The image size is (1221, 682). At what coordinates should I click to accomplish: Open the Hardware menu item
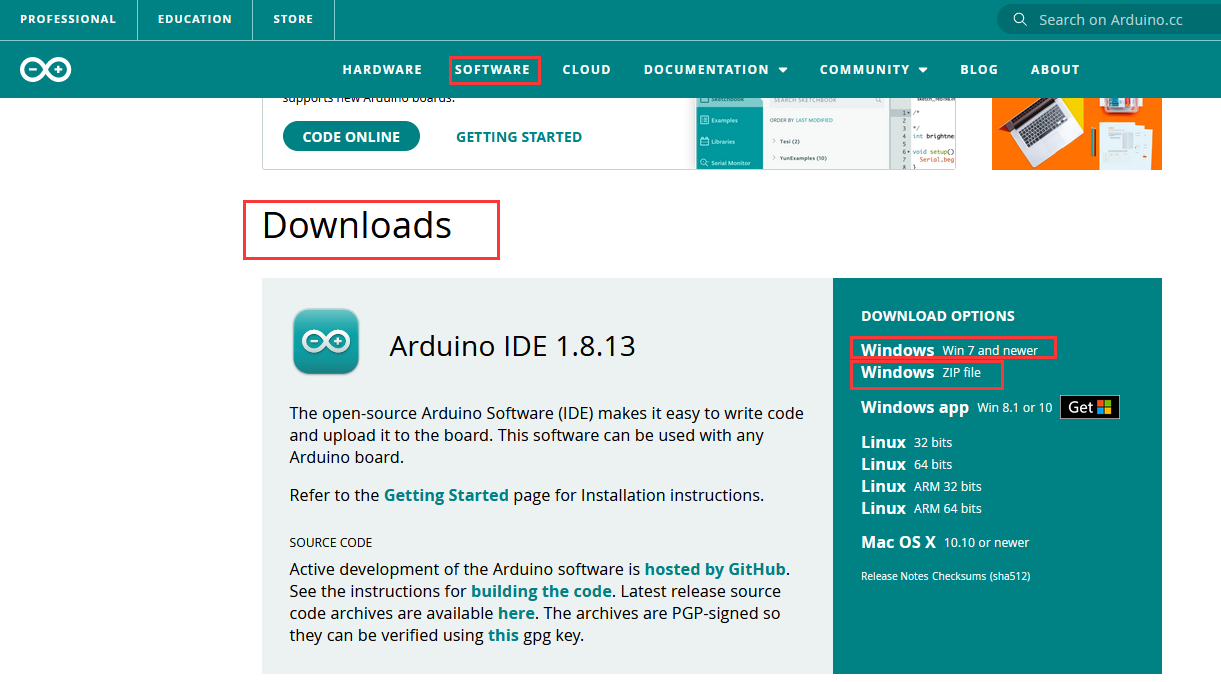(382, 70)
